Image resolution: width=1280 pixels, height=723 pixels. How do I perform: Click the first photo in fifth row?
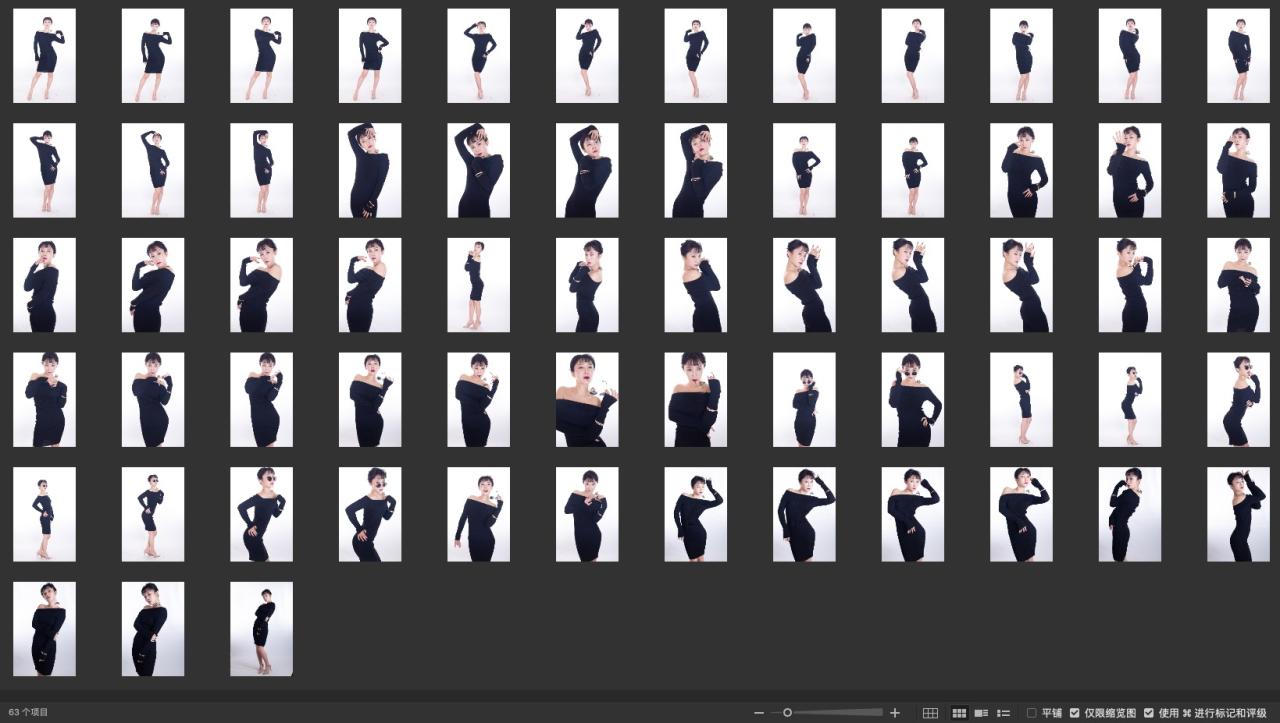(x=44, y=514)
